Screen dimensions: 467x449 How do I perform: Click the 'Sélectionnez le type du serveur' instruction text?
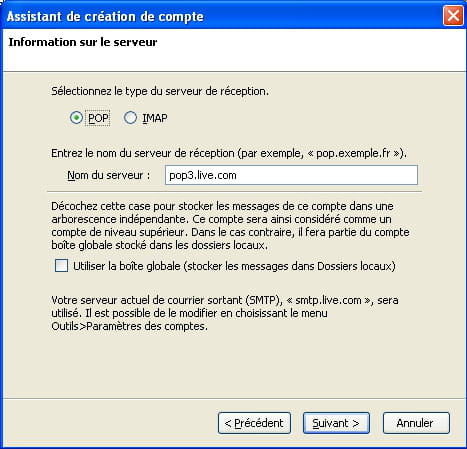pyautogui.click(x=160, y=91)
